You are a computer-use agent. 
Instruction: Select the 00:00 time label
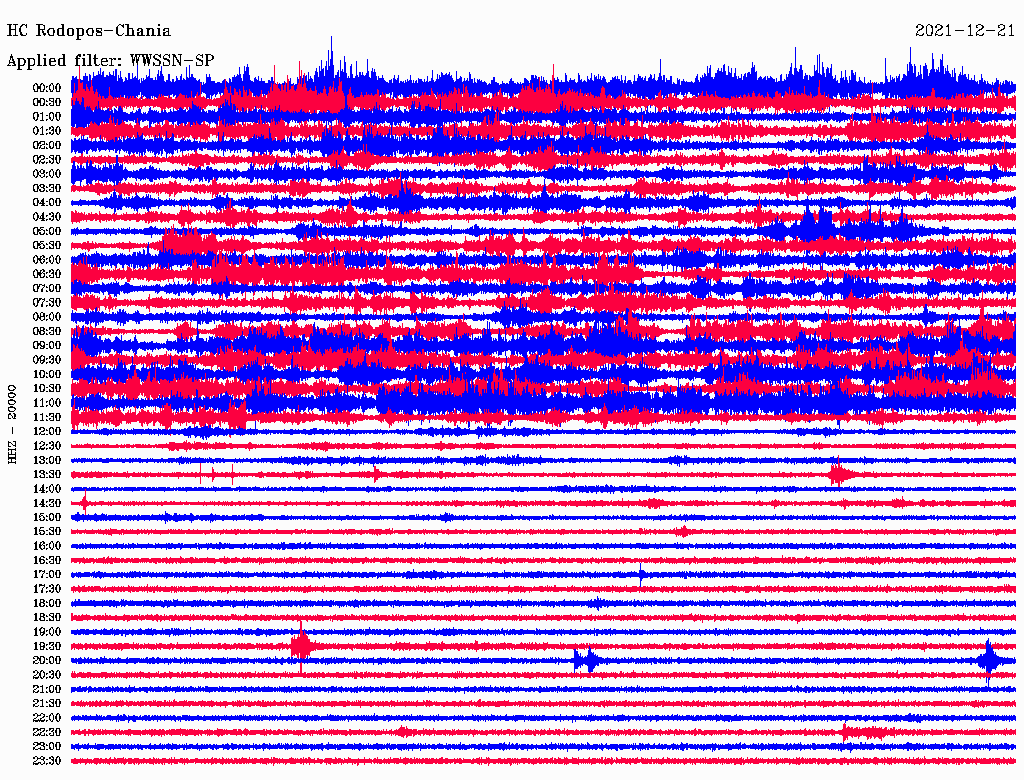pos(47,88)
